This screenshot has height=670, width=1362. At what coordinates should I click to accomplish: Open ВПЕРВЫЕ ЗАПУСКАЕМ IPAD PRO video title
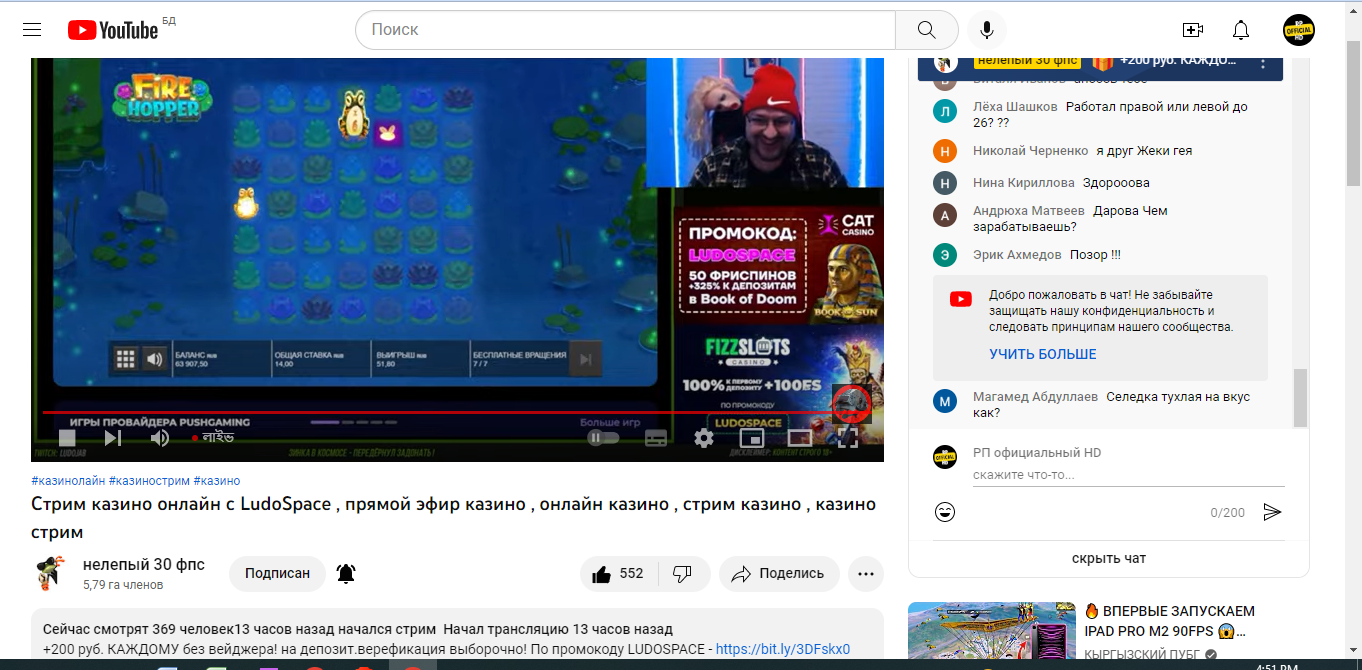[x=1170, y=621]
